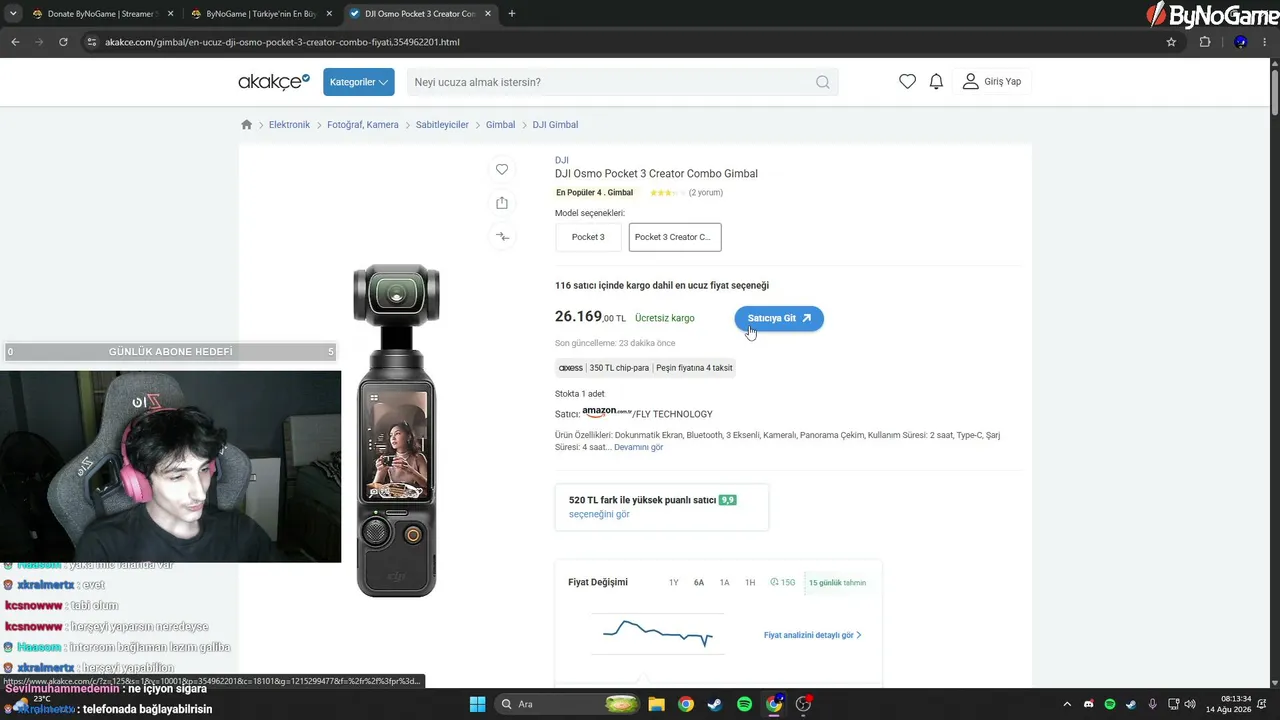Switch price chart to 15G range
1280x720 pixels.
pos(783,582)
